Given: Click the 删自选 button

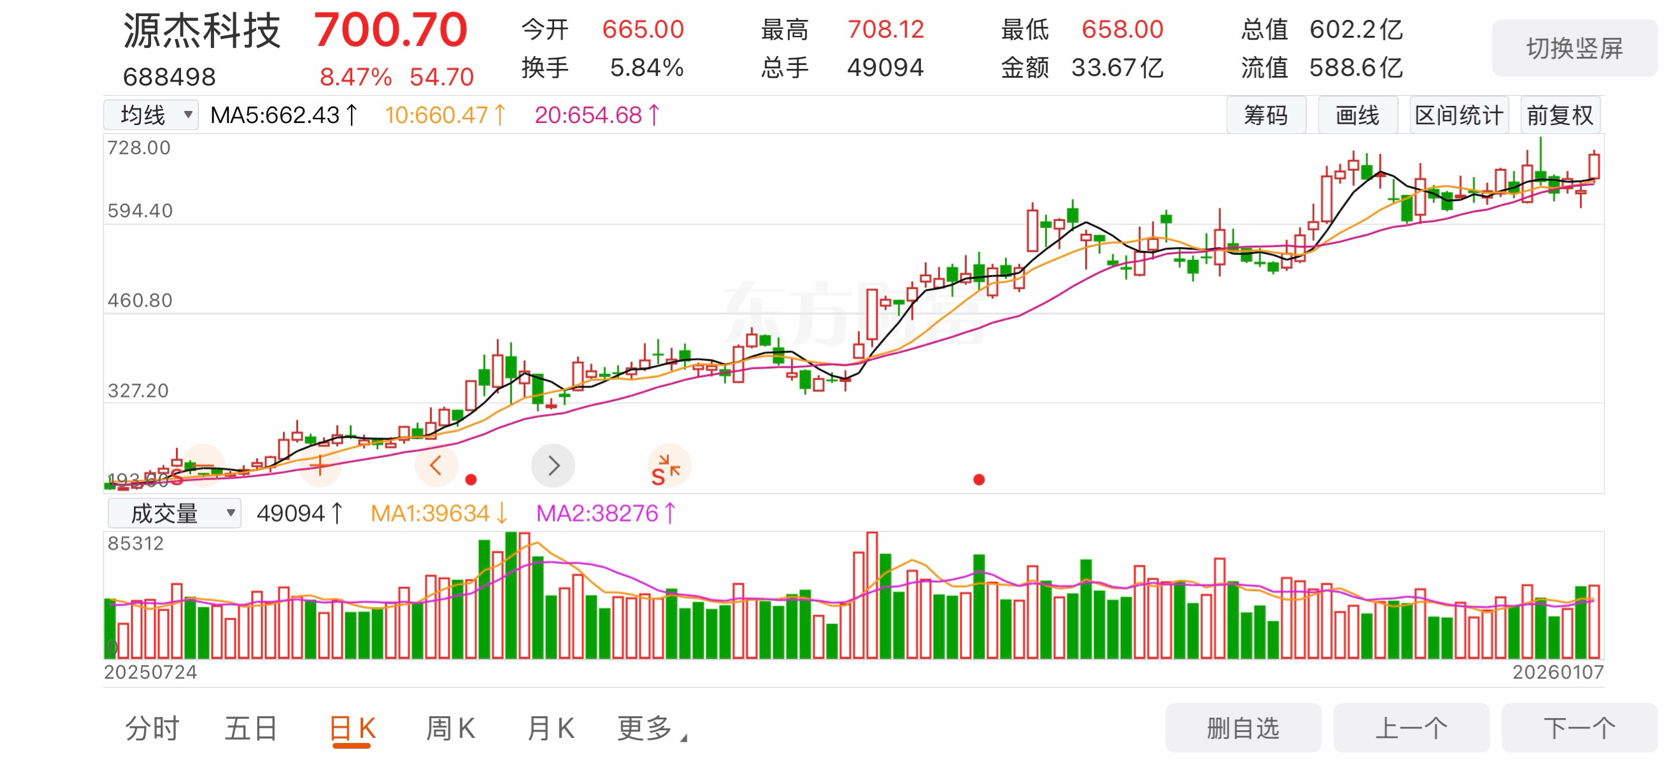Looking at the screenshot, I should tap(1243, 728).
